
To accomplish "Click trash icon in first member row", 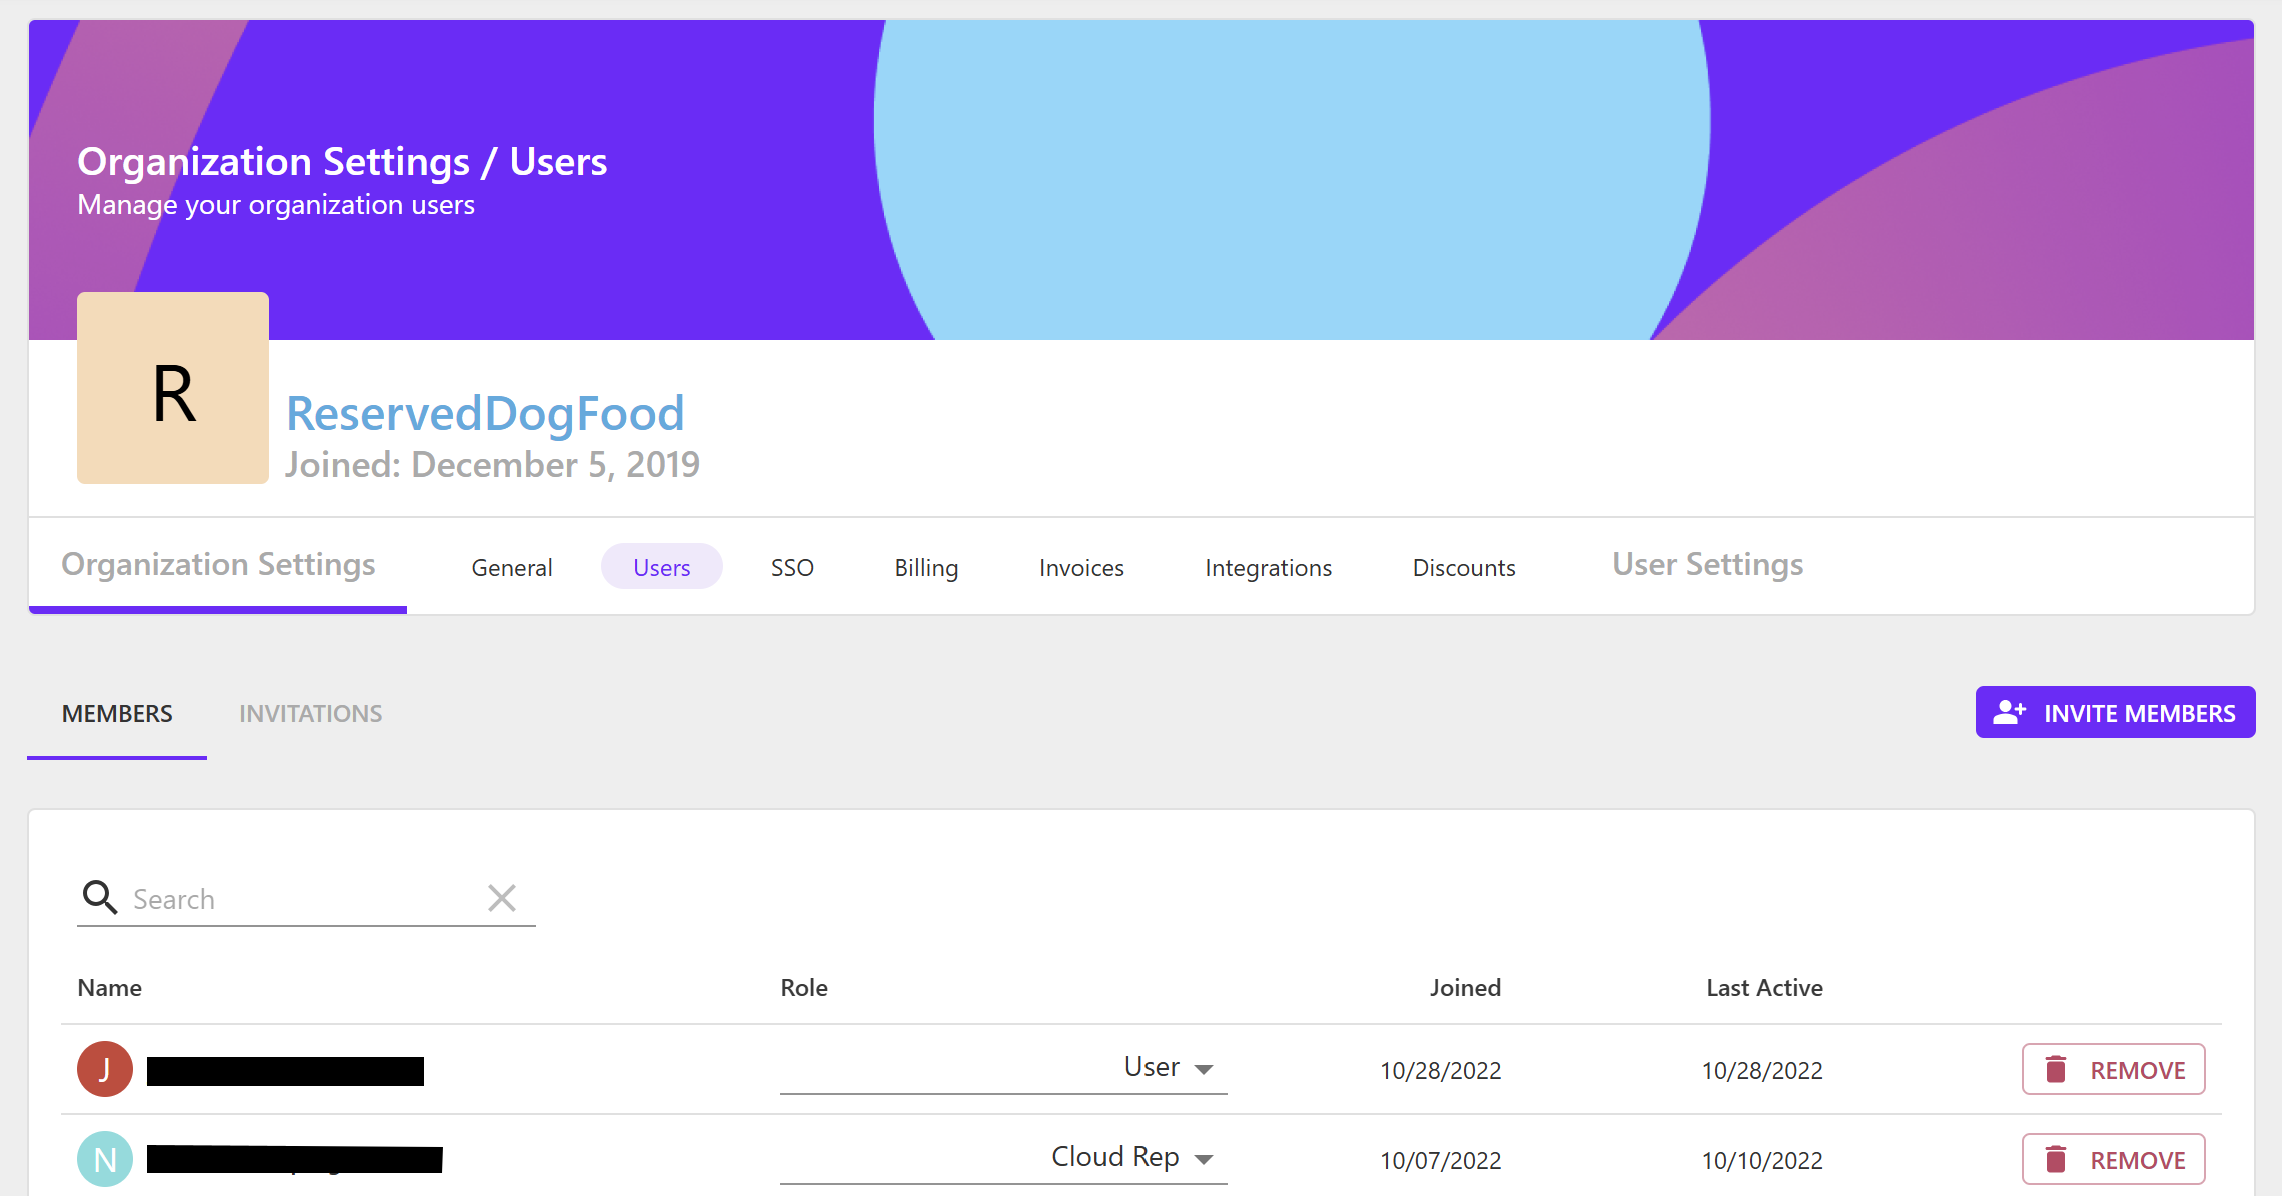I will (2056, 1069).
